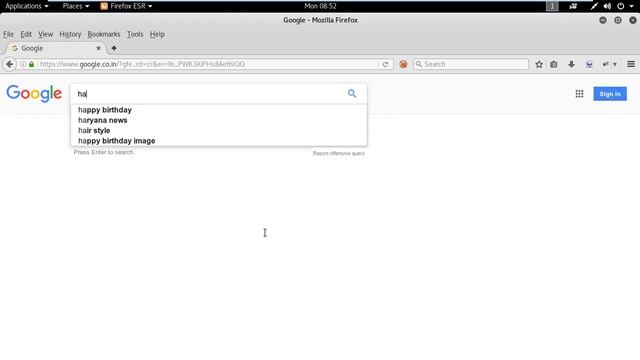The height and width of the screenshot is (360, 640).
Task: Open the power icon system menu
Action: point(620,6)
